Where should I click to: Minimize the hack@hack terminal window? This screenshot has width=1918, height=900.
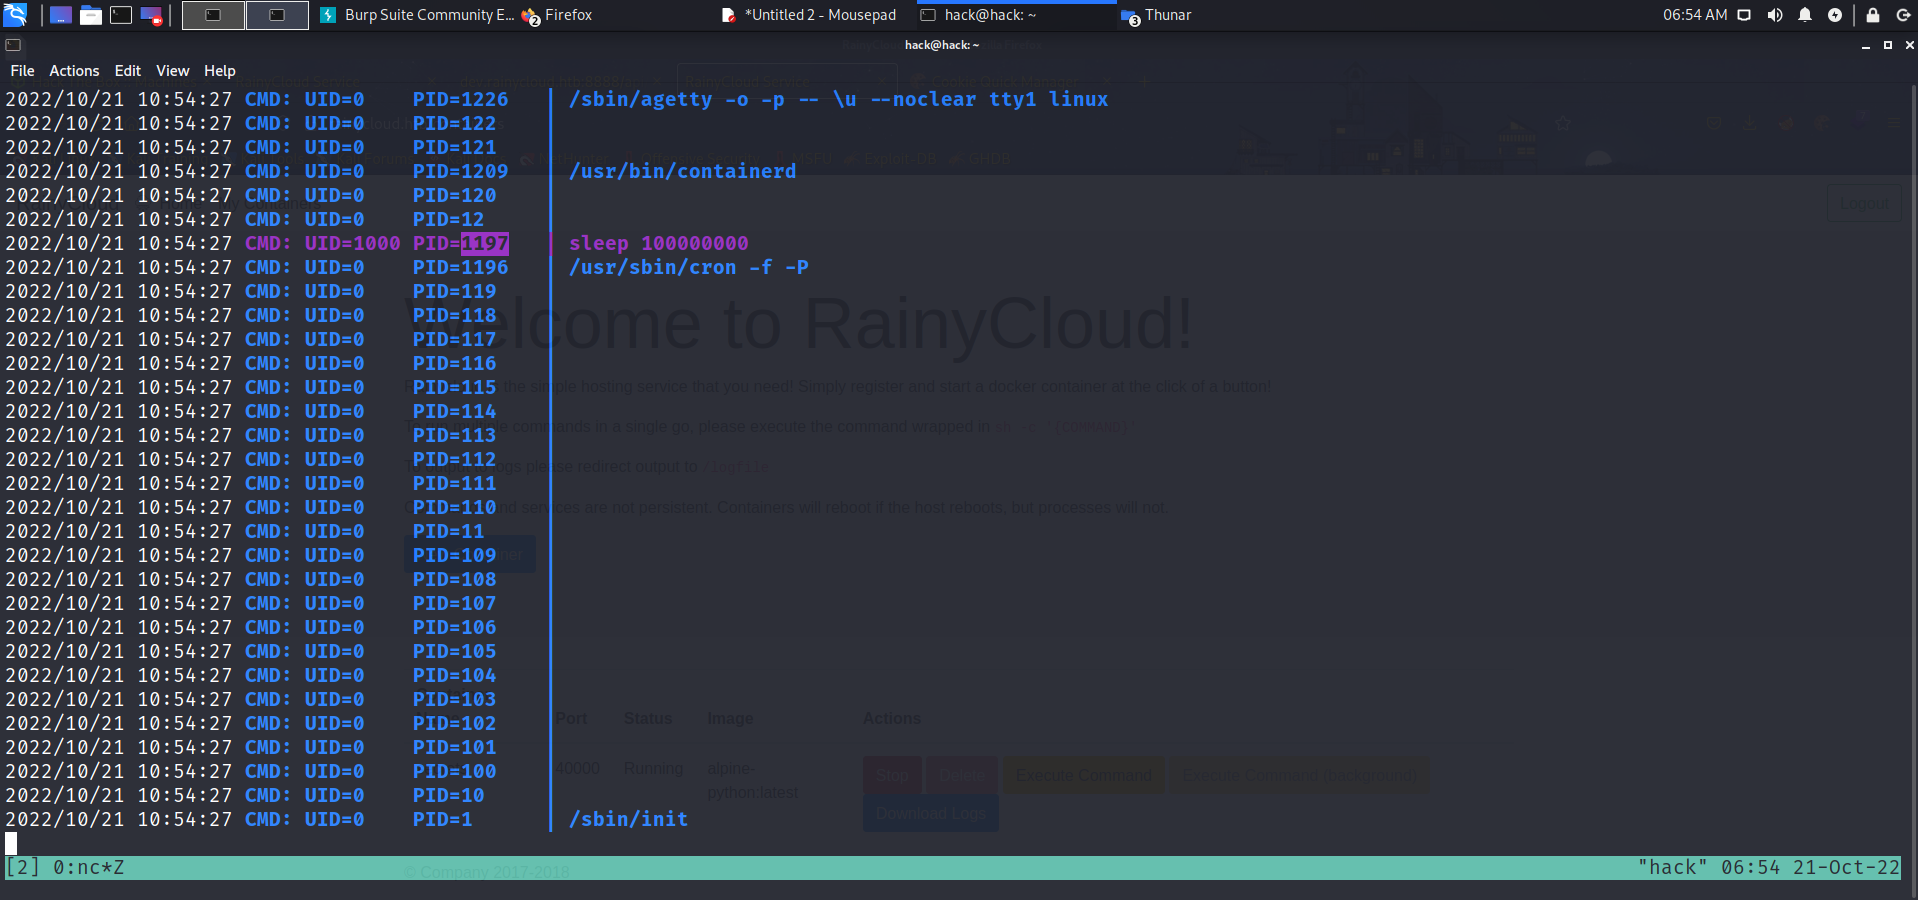click(1866, 45)
